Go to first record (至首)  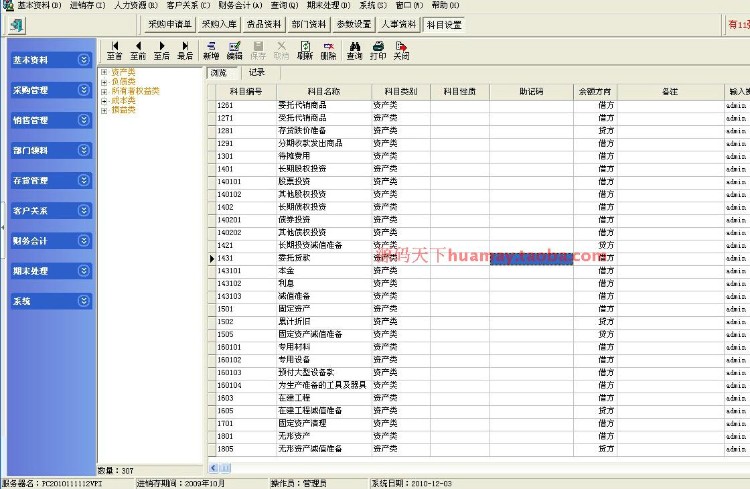tap(115, 51)
